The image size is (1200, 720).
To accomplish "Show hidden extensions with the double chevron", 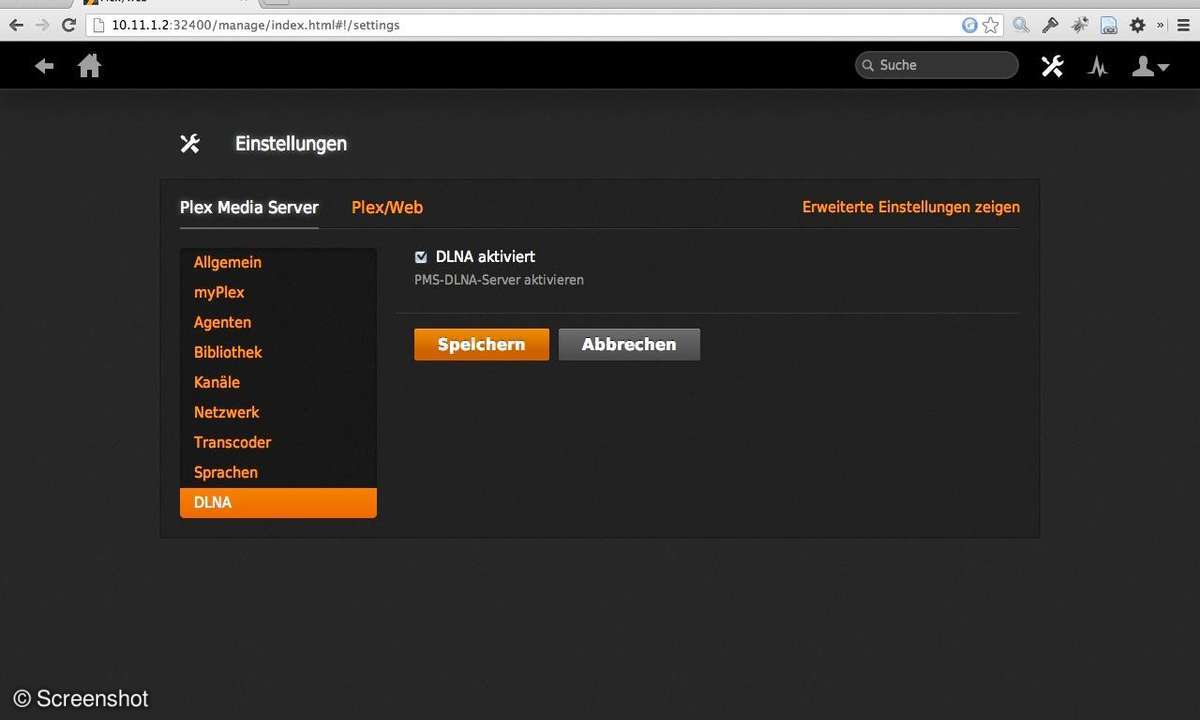I will pos(1160,25).
